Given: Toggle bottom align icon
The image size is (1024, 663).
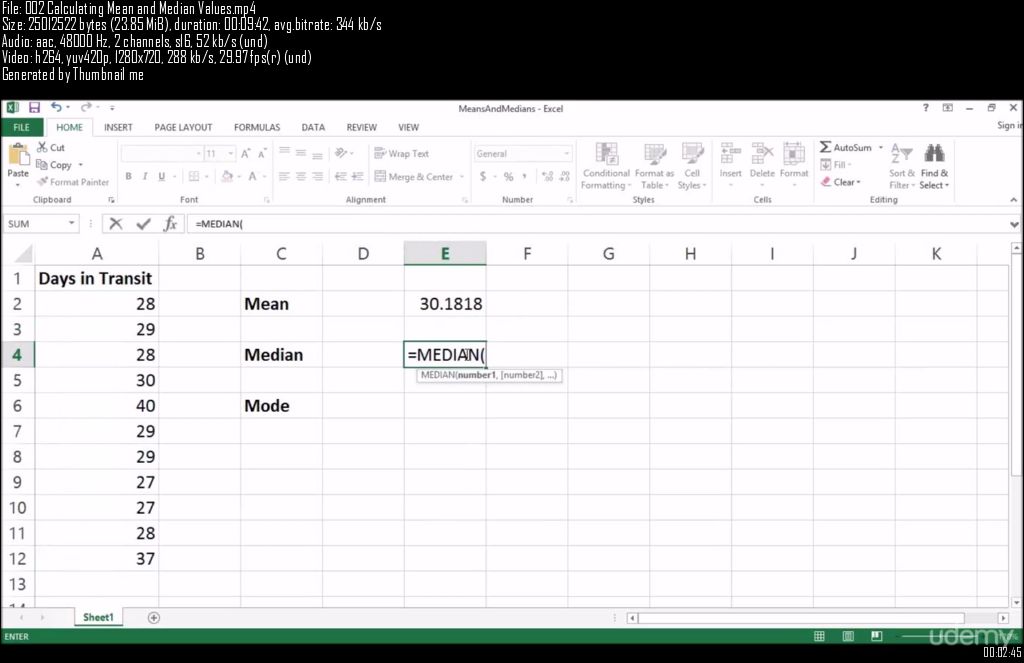Looking at the screenshot, I should (317, 154).
